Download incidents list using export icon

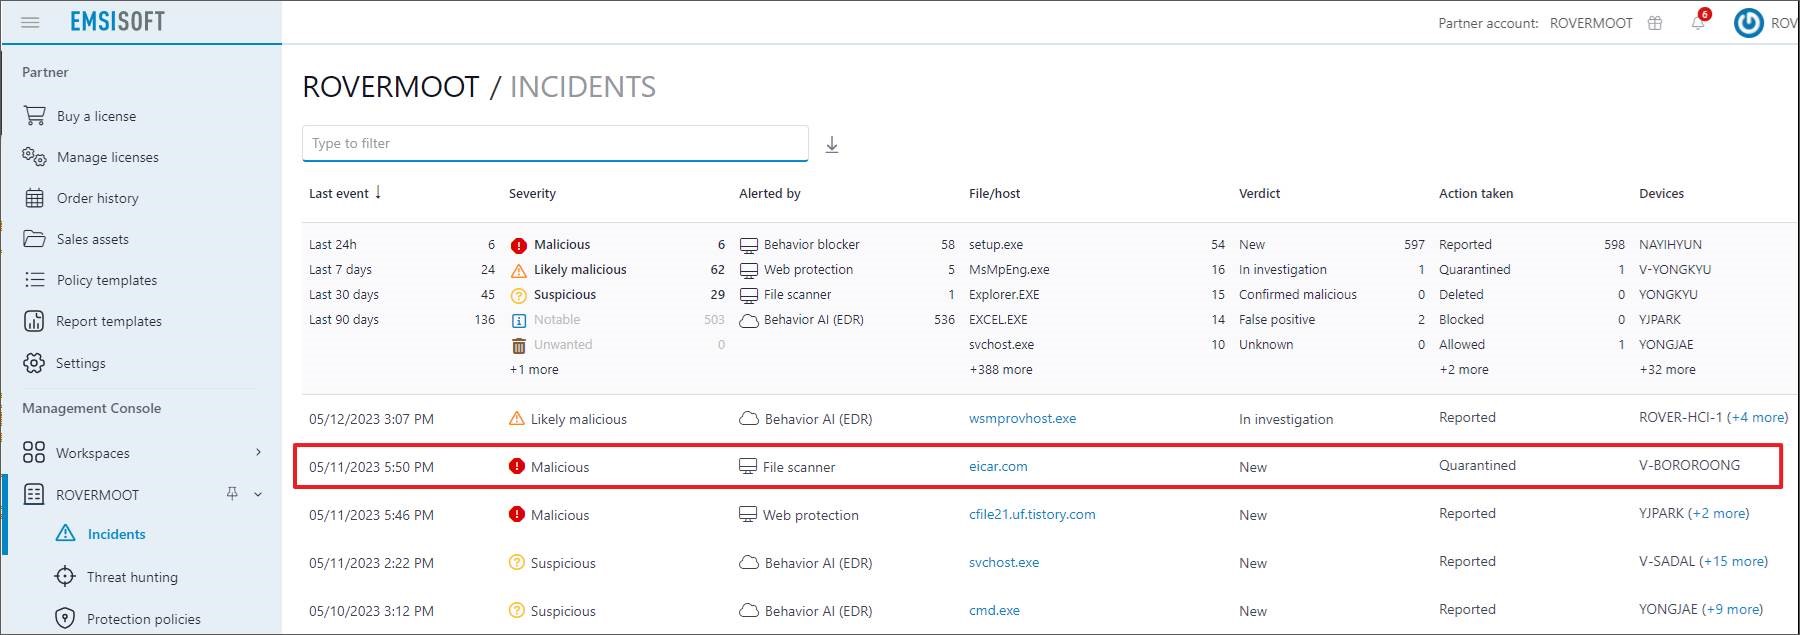point(832,145)
